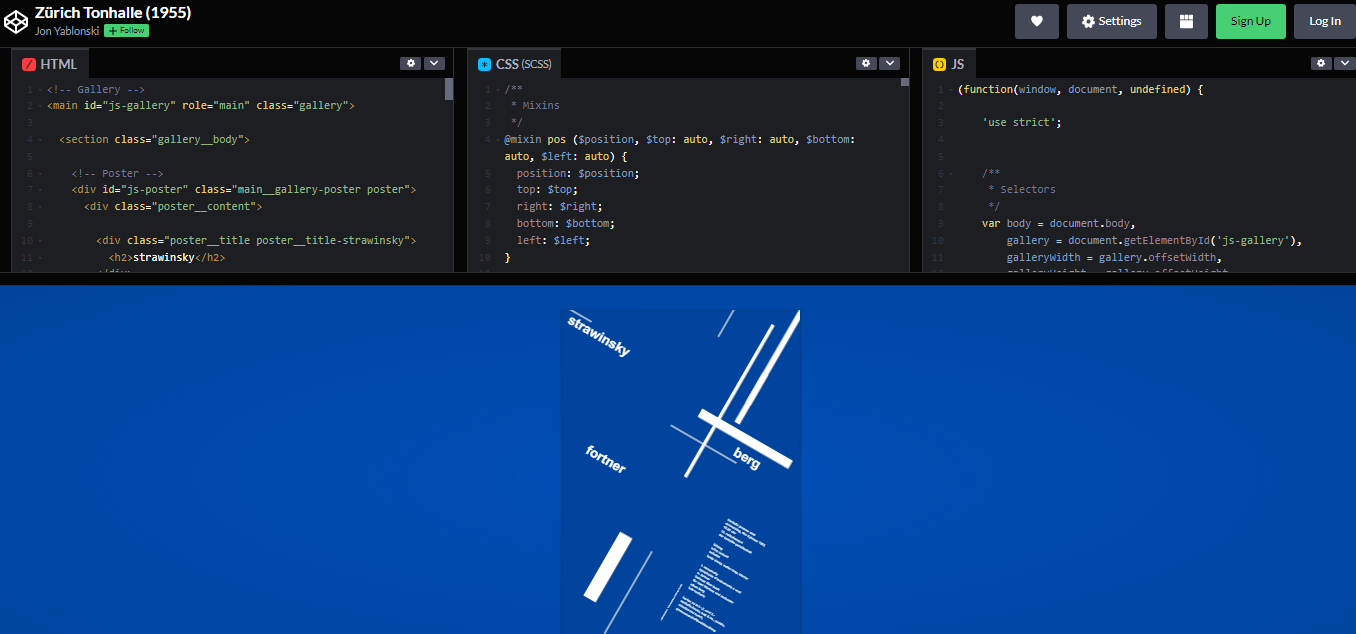Follow Jon Yablonski
The height and width of the screenshot is (634, 1356).
pos(126,31)
